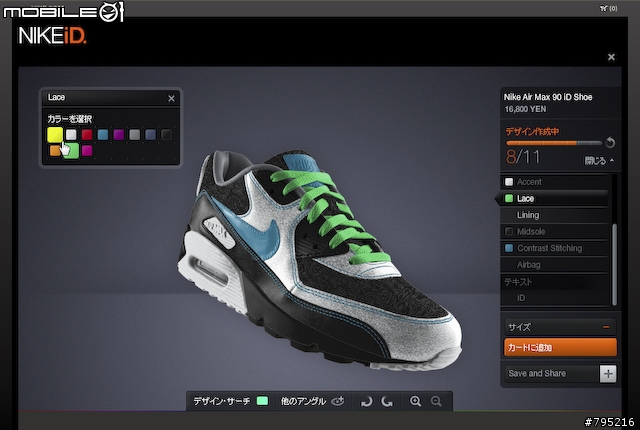
Task: Pick the navy blue lace color swatch
Action: (151, 135)
